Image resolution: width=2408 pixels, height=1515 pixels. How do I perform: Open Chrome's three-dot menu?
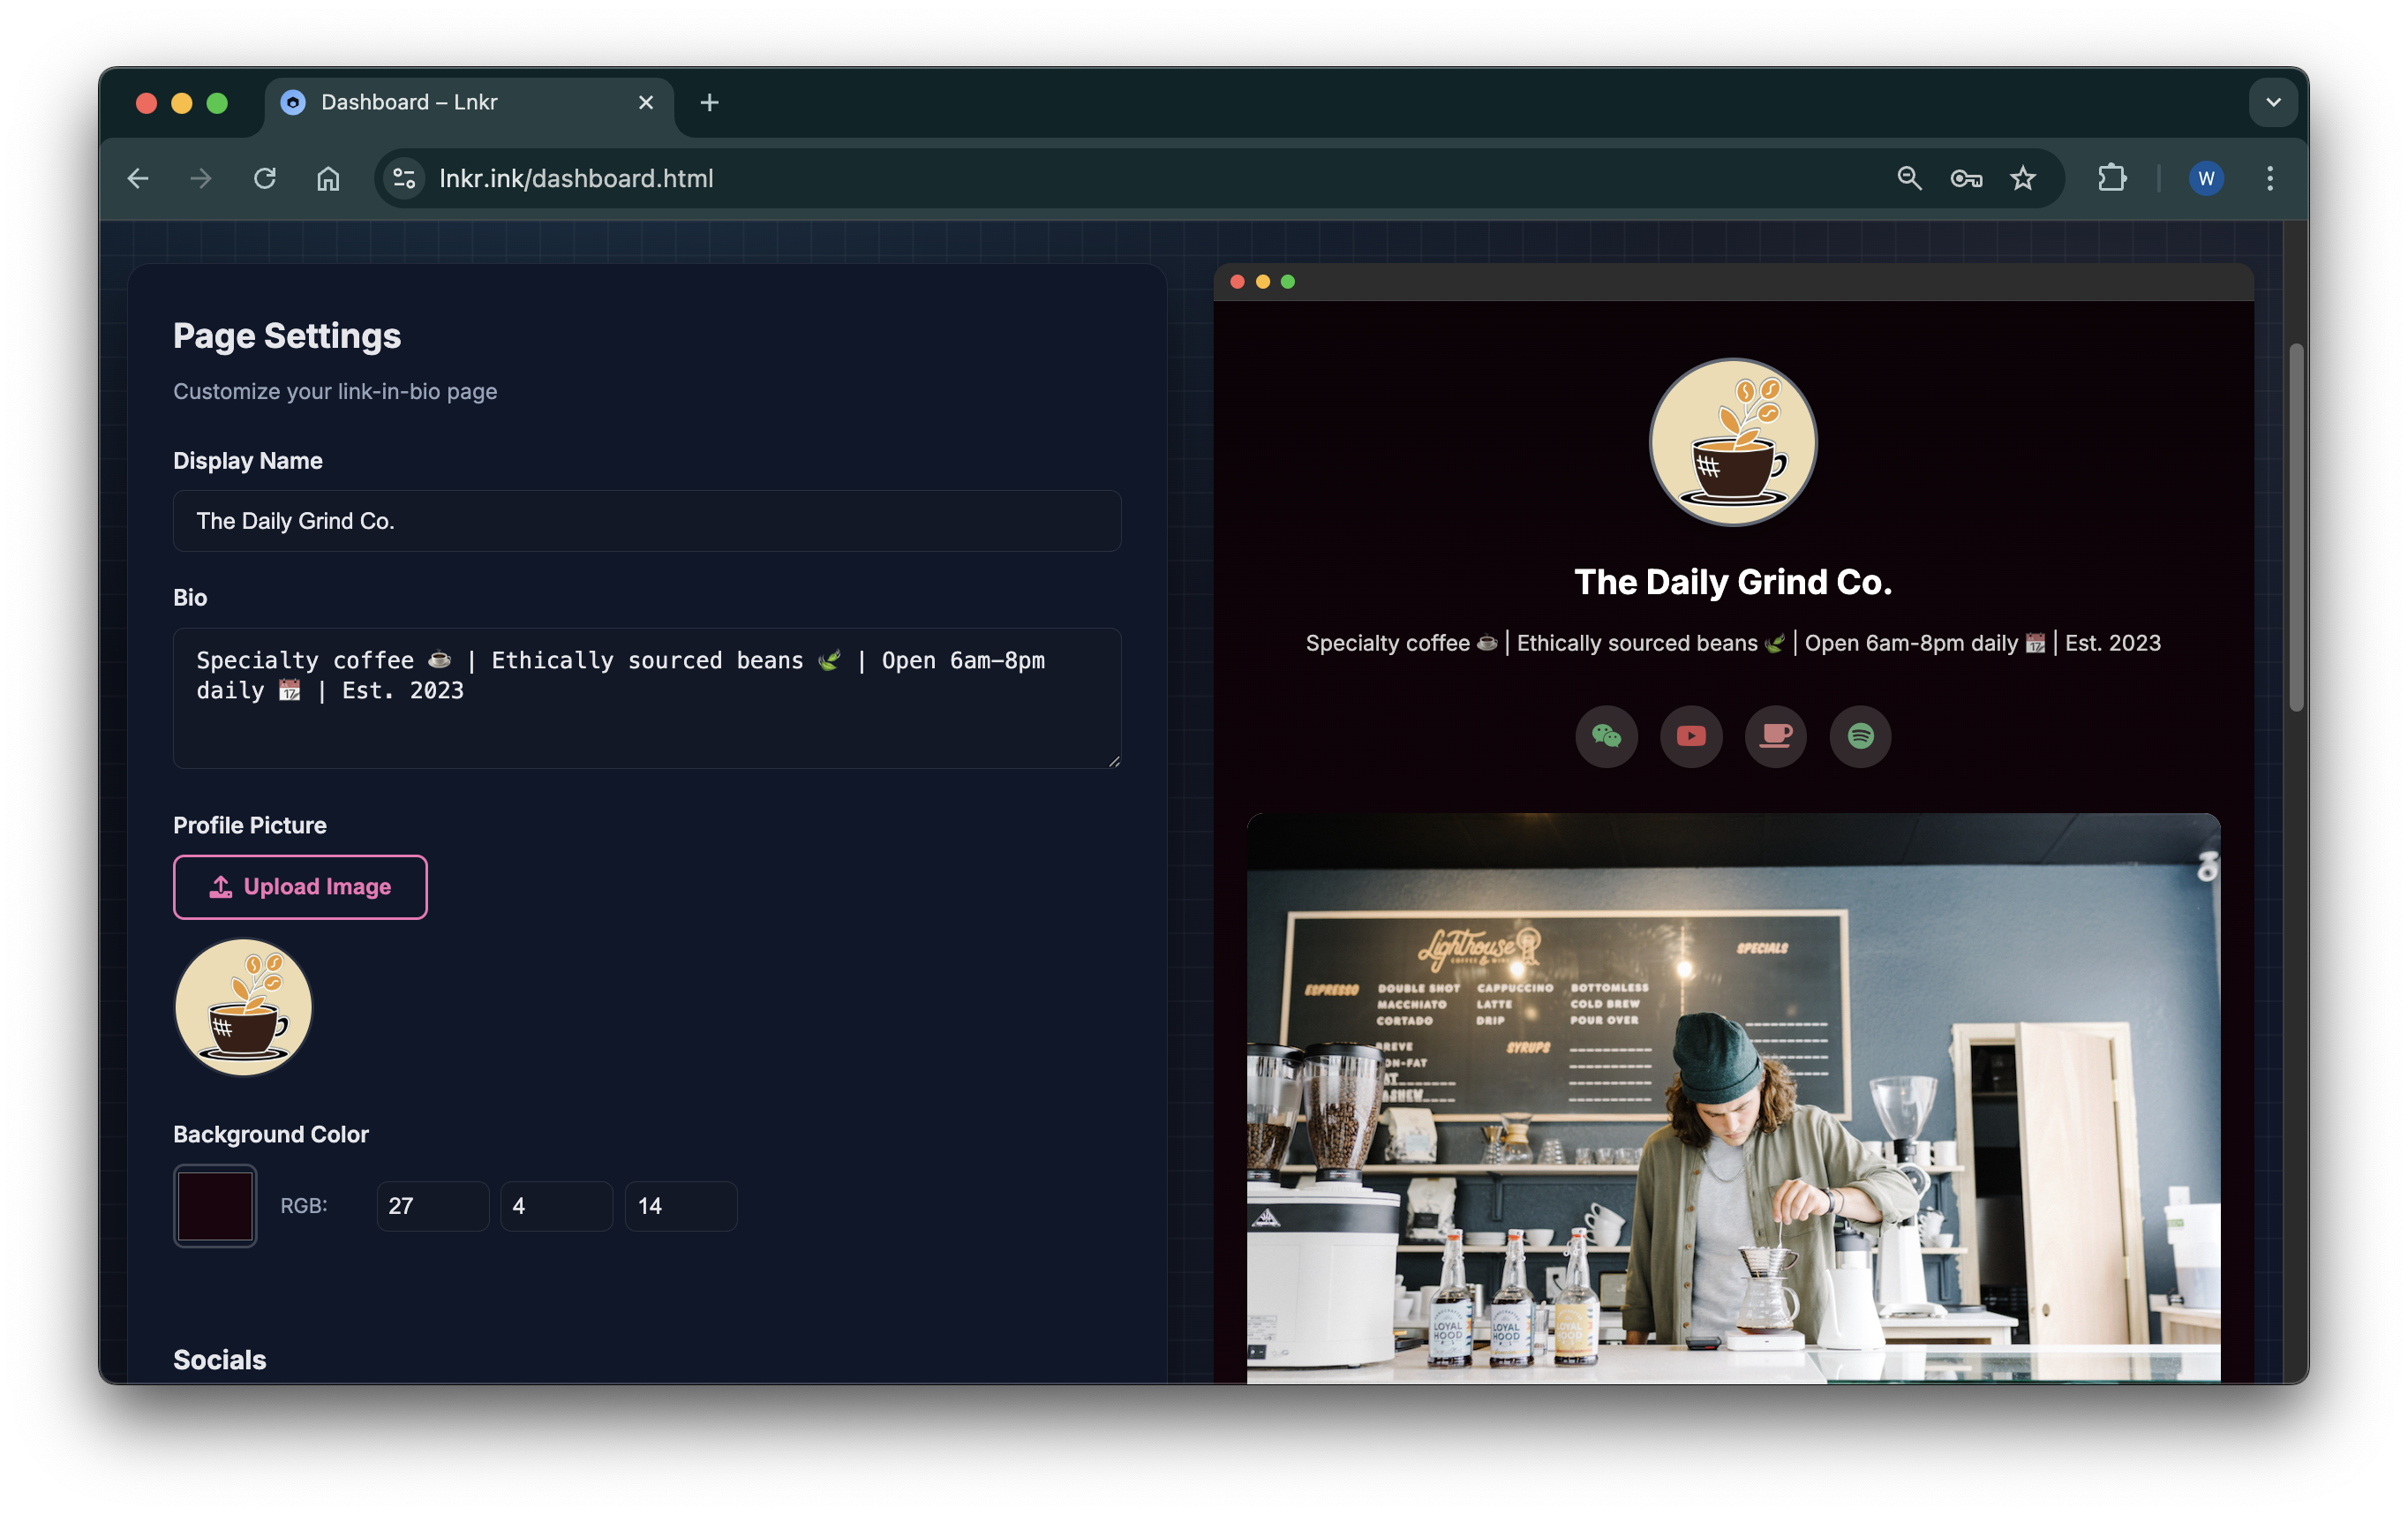(2269, 178)
